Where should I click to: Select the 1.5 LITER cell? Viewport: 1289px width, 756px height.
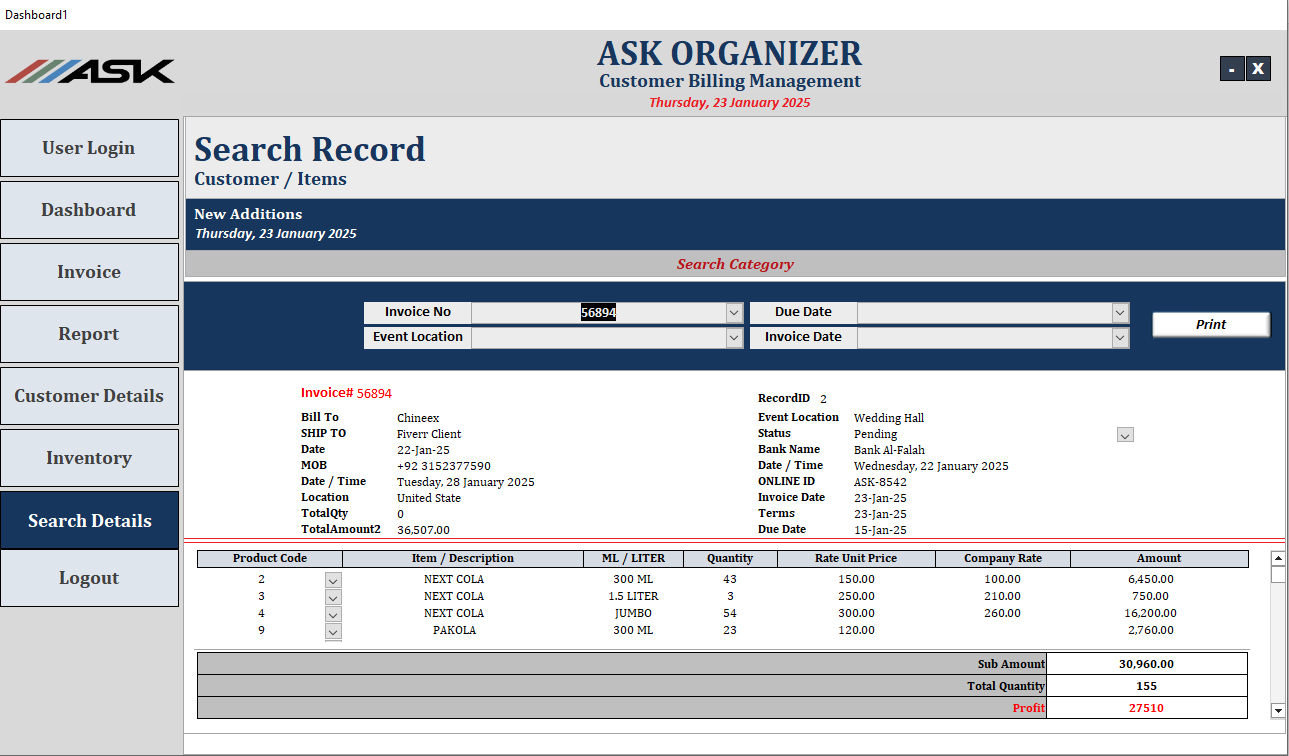coord(634,597)
